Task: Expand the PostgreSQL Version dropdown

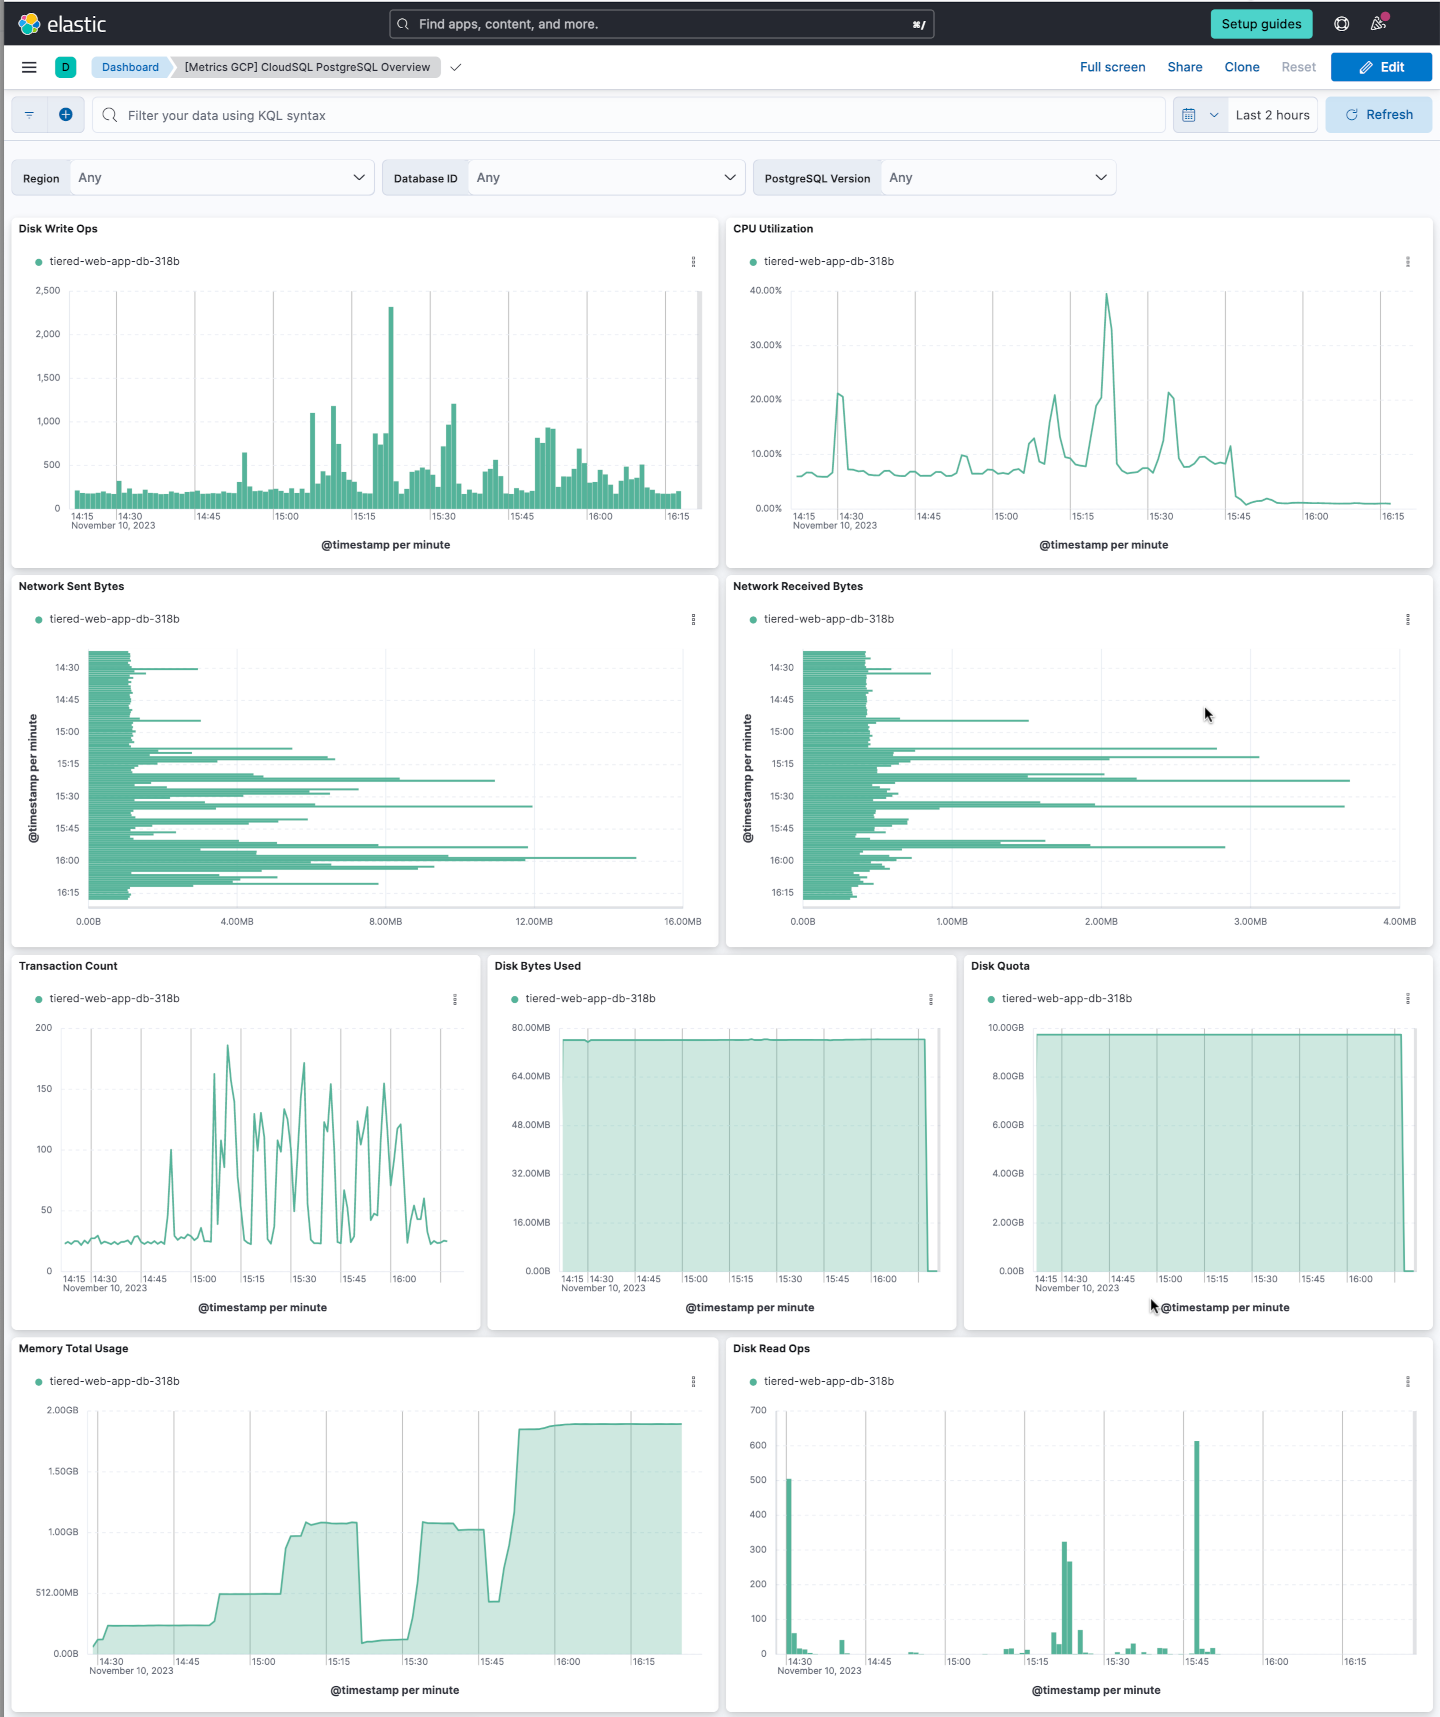Action: (998, 178)
